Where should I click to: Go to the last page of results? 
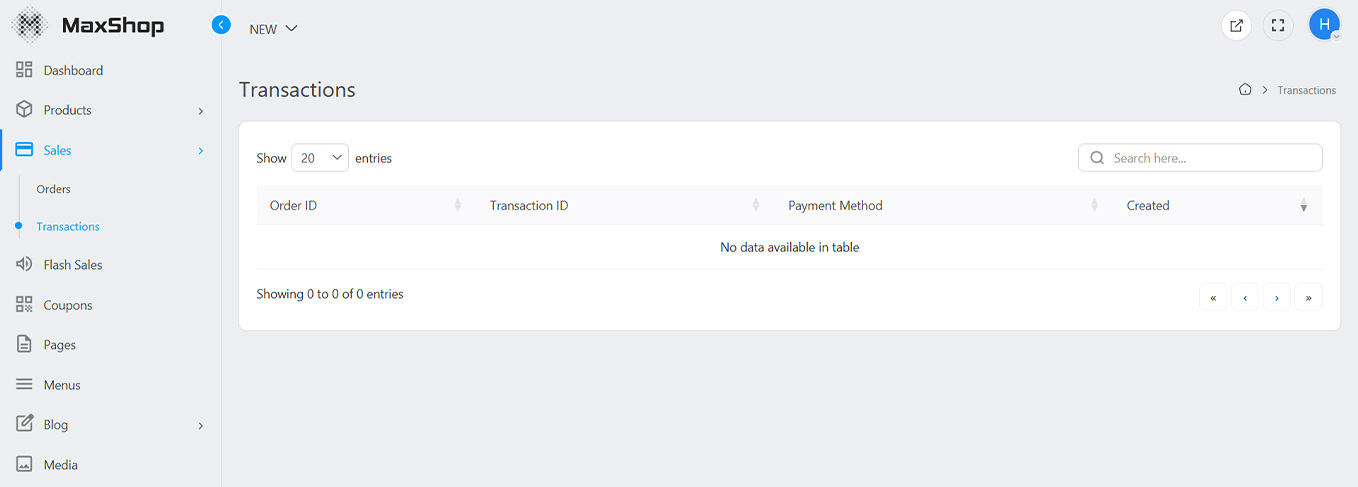pyautogui.click(x=1308, y=297)
